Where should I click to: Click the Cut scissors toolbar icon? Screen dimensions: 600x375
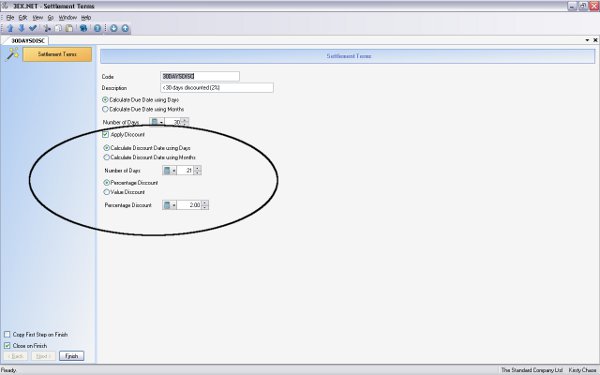(x=47, y=28)
